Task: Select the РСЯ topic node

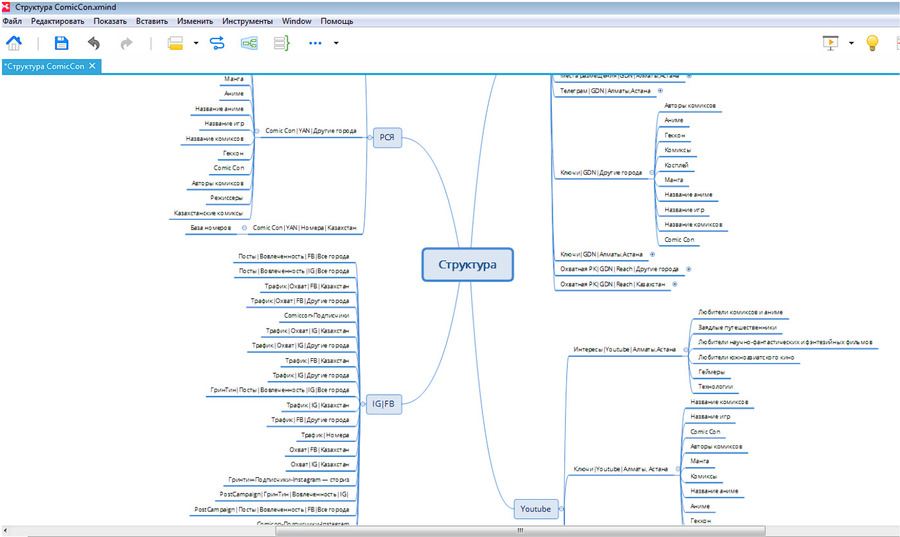Action: 387,137
